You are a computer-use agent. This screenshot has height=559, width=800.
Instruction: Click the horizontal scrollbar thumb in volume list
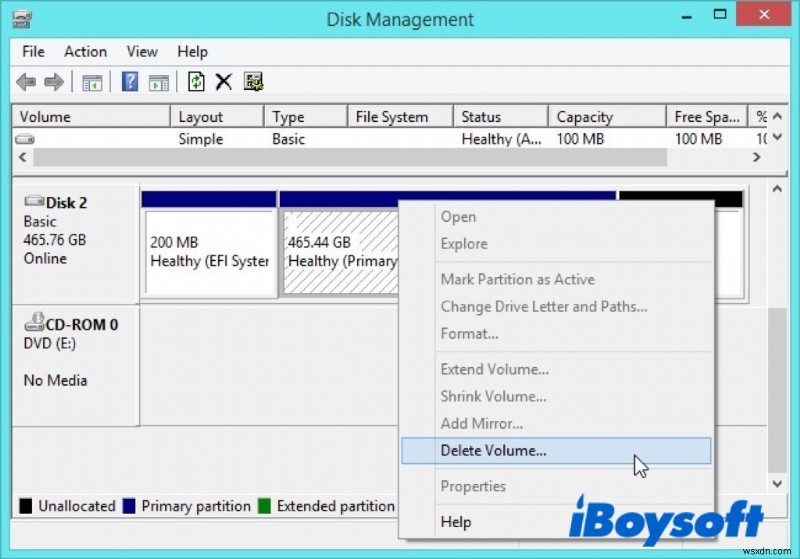[350, 158]
